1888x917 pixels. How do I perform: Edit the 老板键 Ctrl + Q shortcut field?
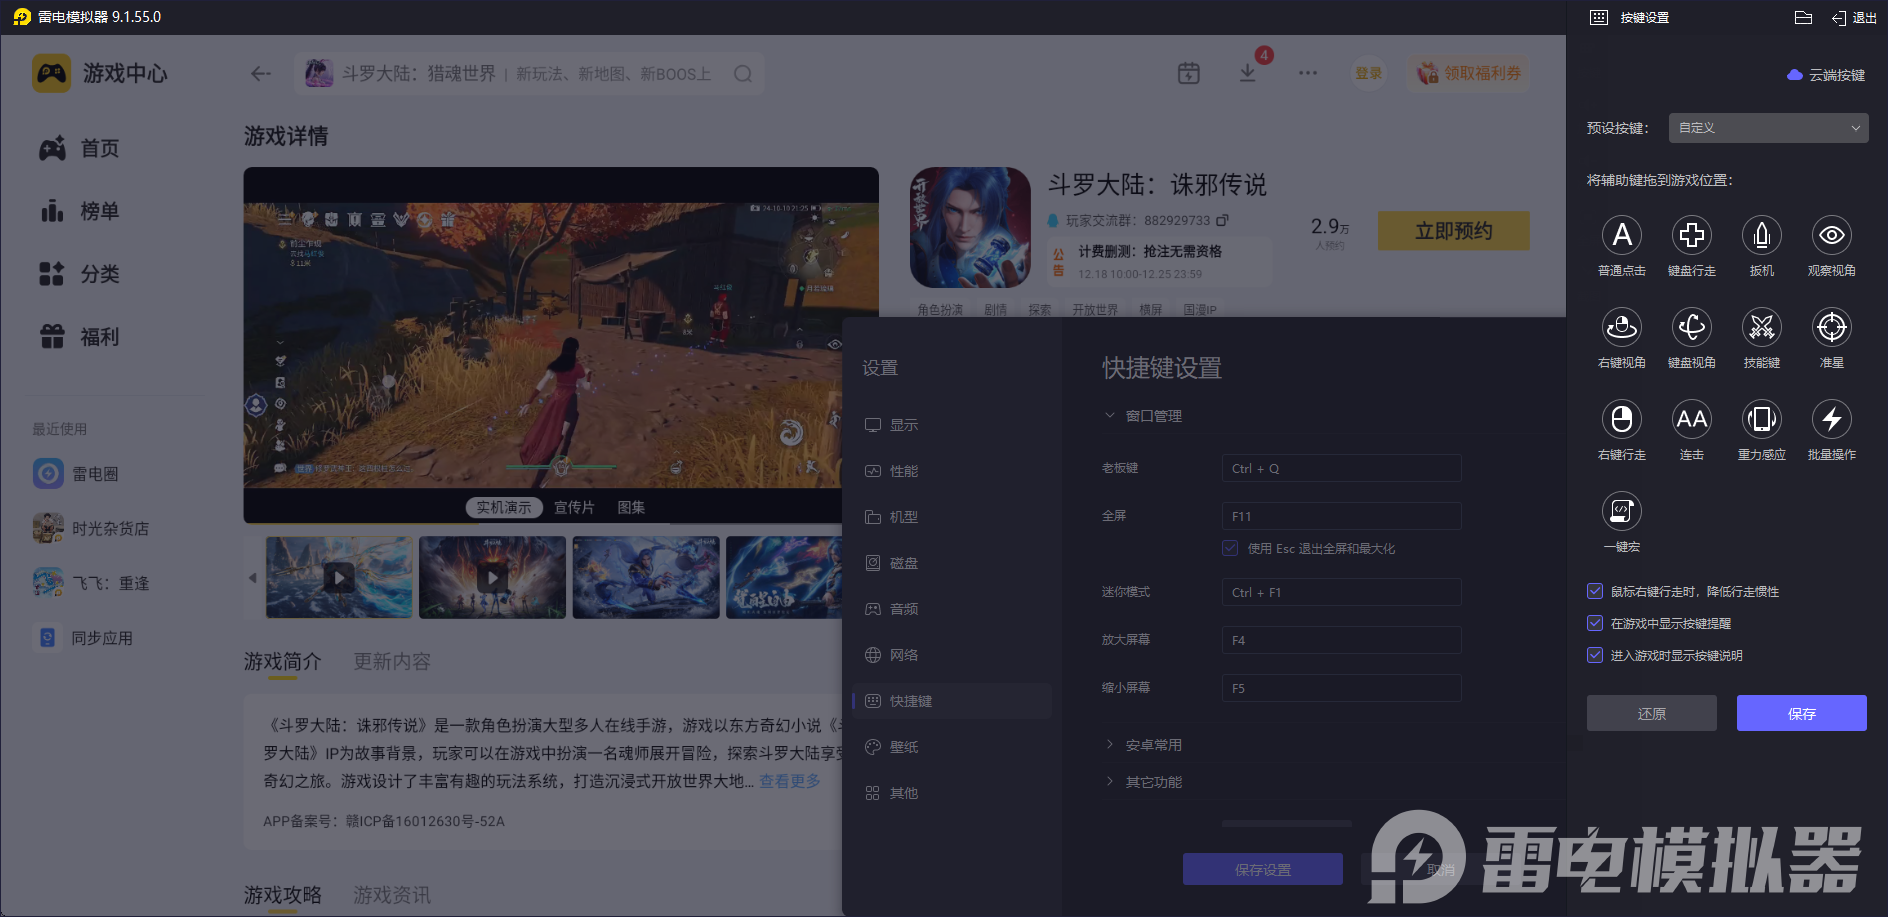click(1341, 468)
